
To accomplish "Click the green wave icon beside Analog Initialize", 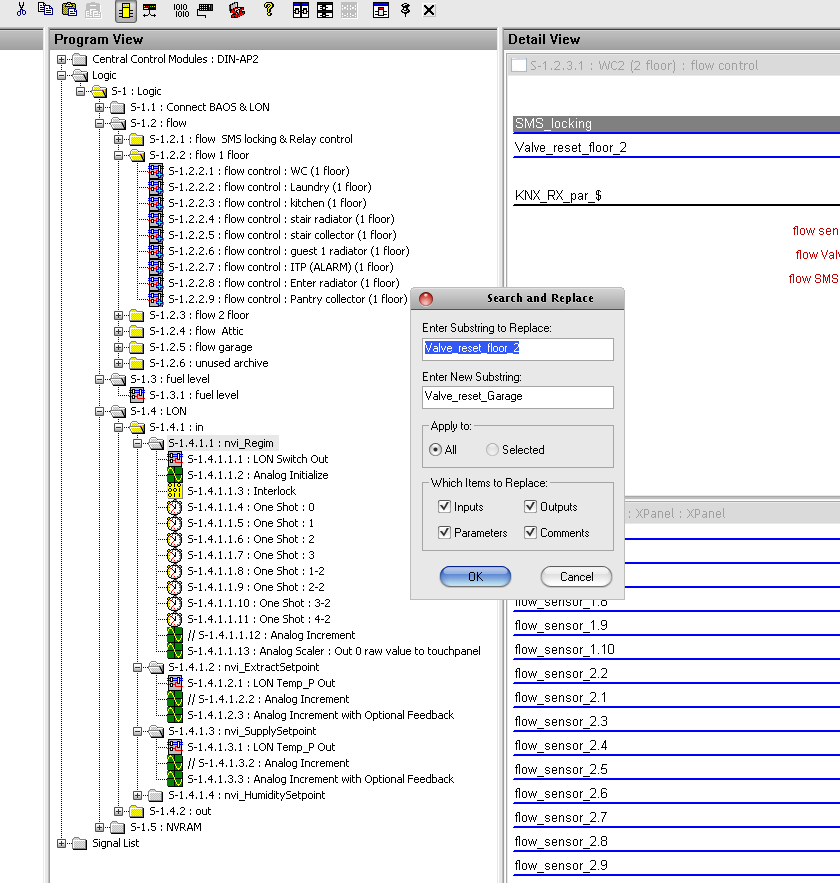I will 175,475.
